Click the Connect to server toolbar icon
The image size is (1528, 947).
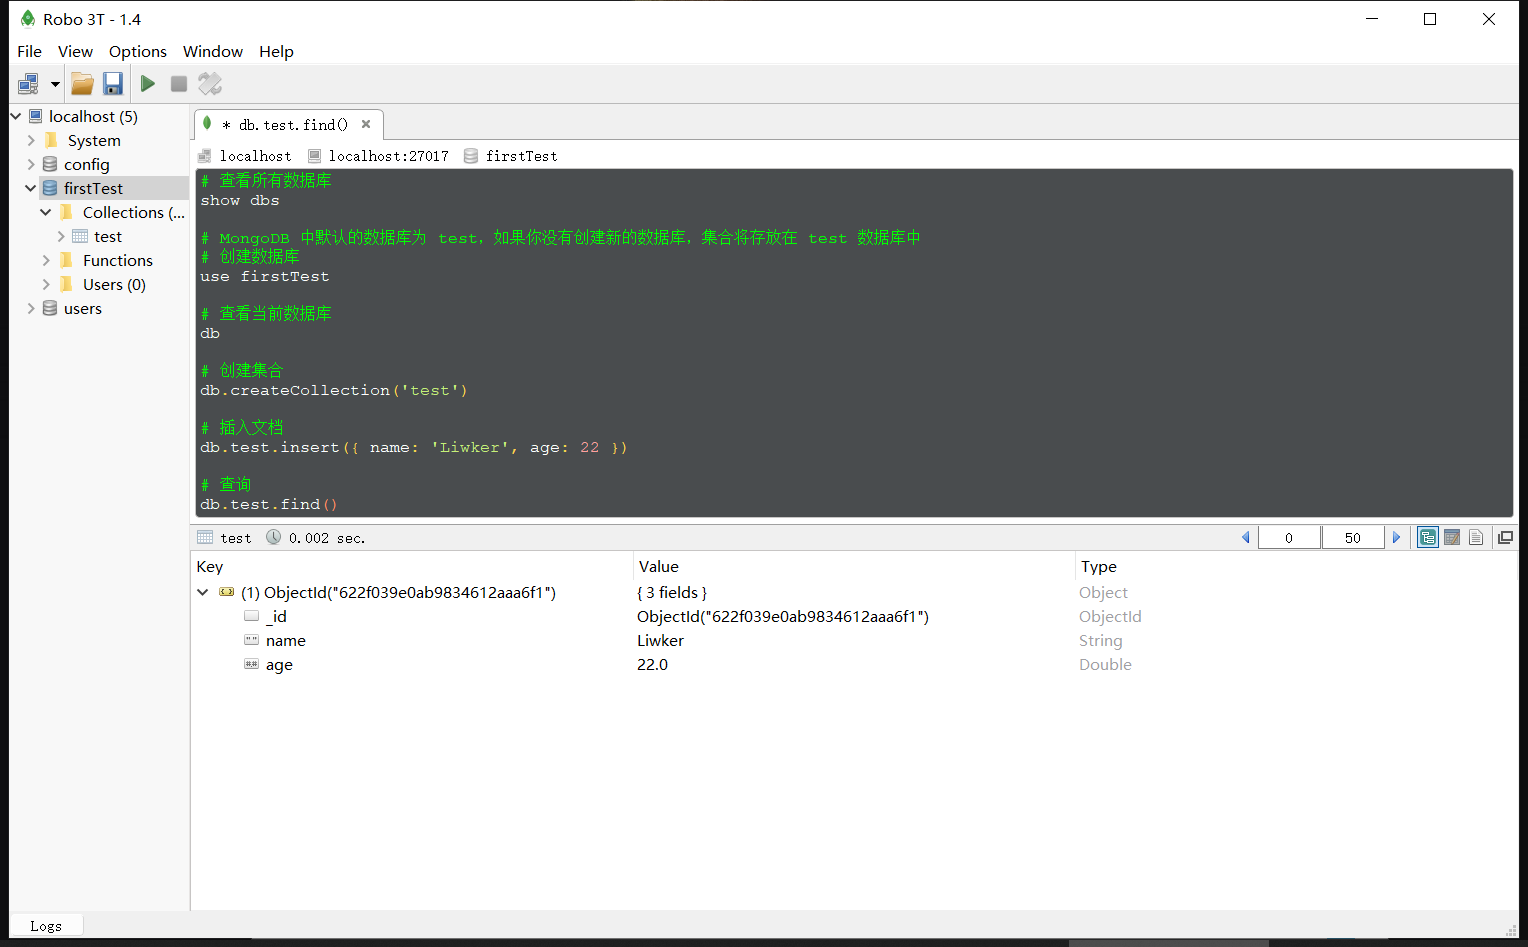(x=29, y=84)
